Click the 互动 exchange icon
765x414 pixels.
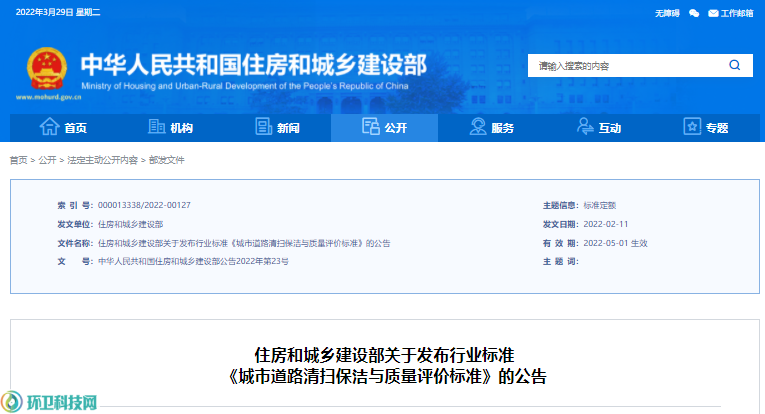coord(585,127)
